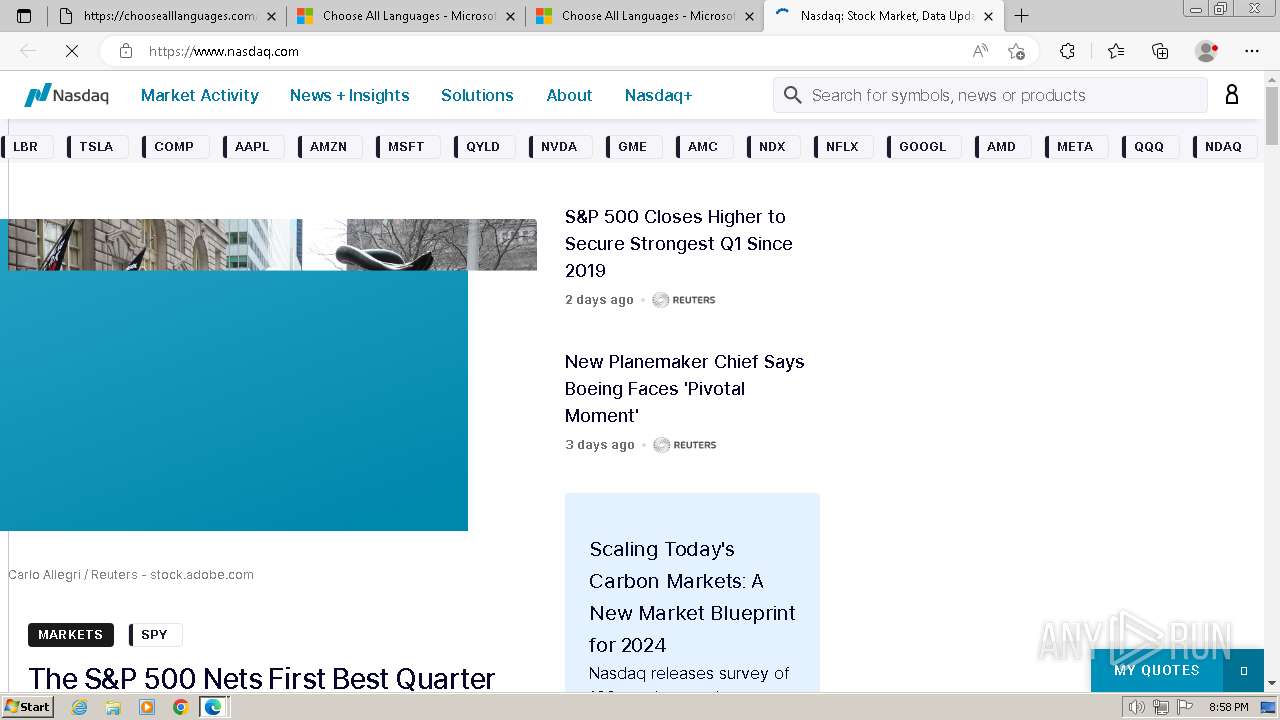Select NDAQ ticker chip

pyautogui.click(x=1224, y=146)
